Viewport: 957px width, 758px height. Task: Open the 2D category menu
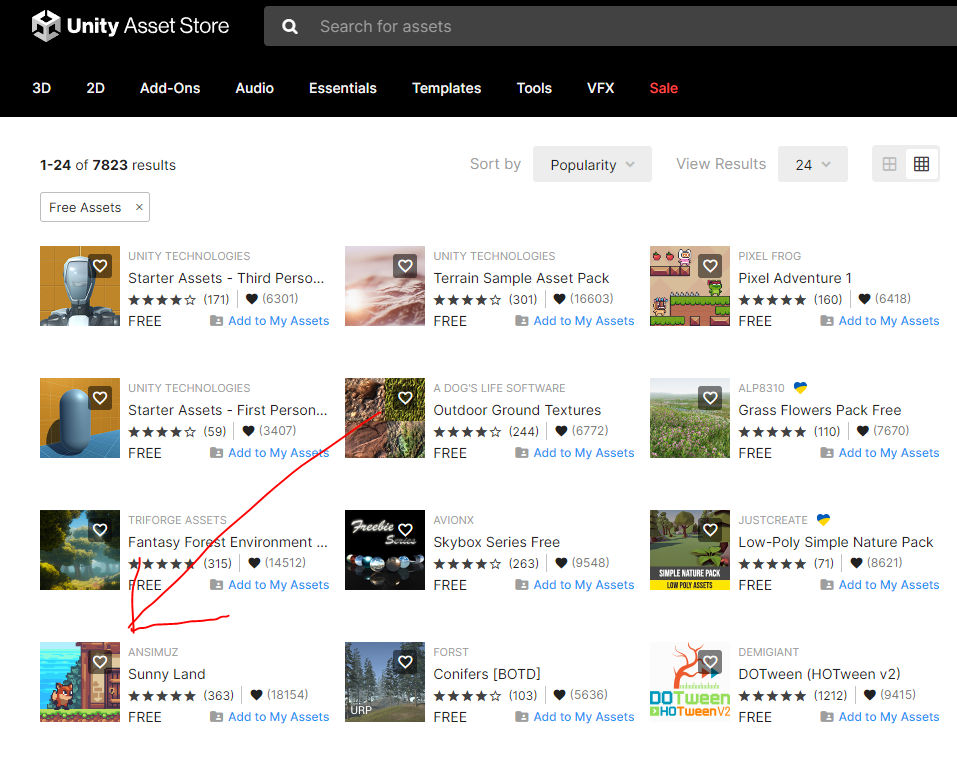click(95, 88)
